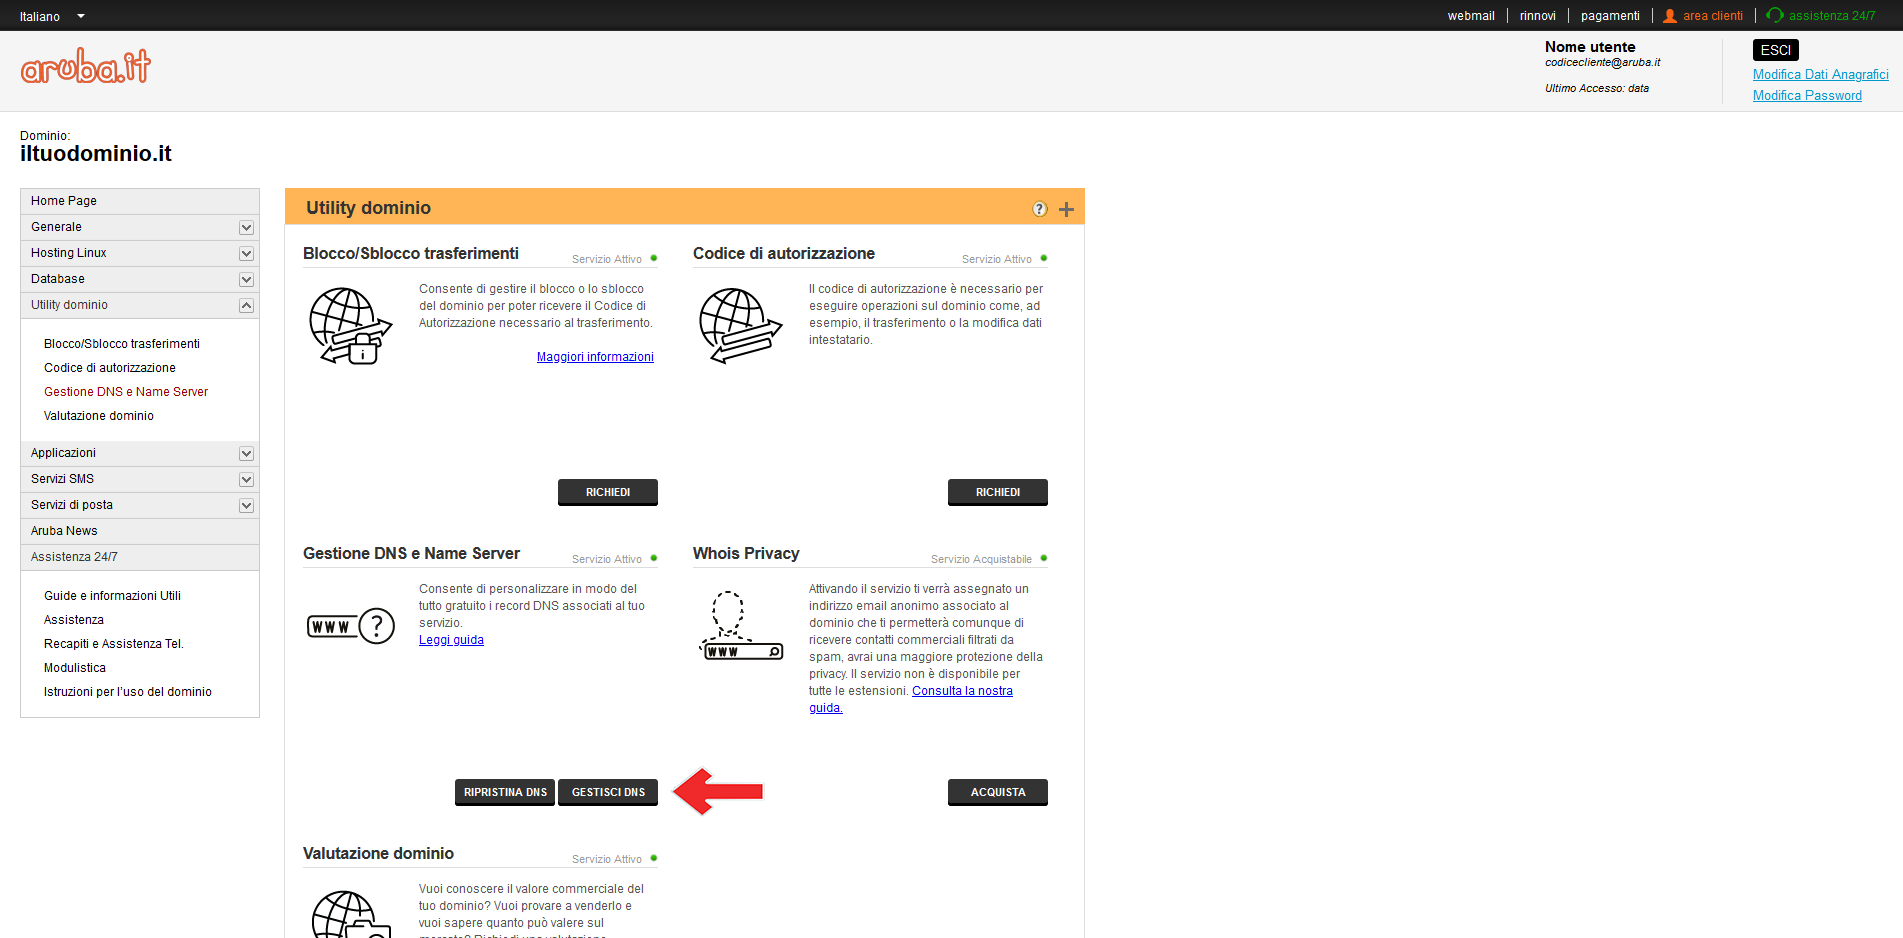Open the Consulta la nostra guida link
This screenshot has height=938, width=1903.
tap(962, 691)
